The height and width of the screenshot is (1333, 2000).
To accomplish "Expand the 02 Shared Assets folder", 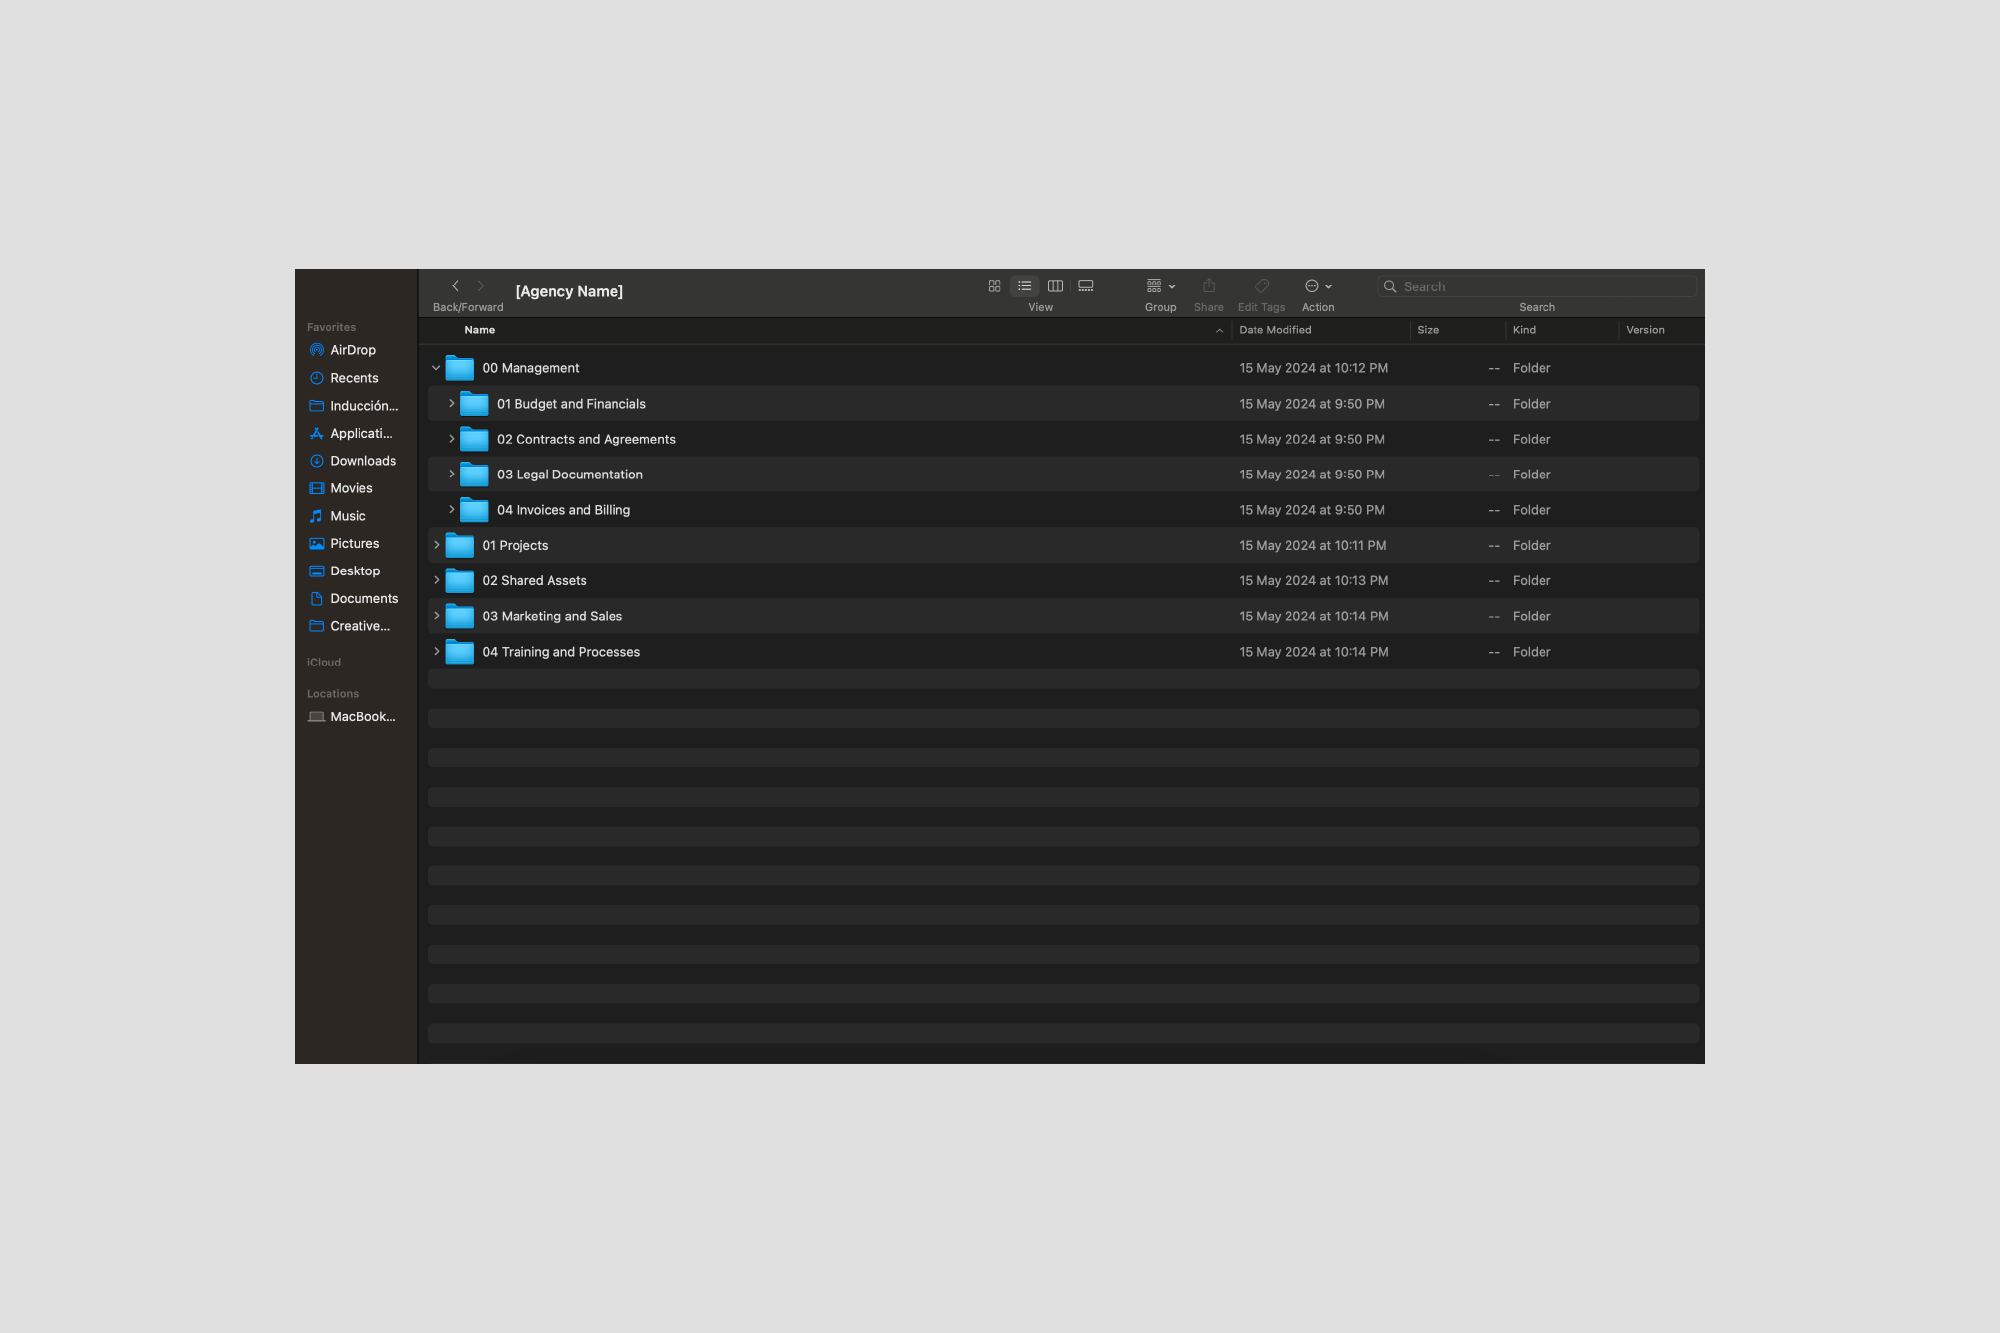I will coord(435,580).
